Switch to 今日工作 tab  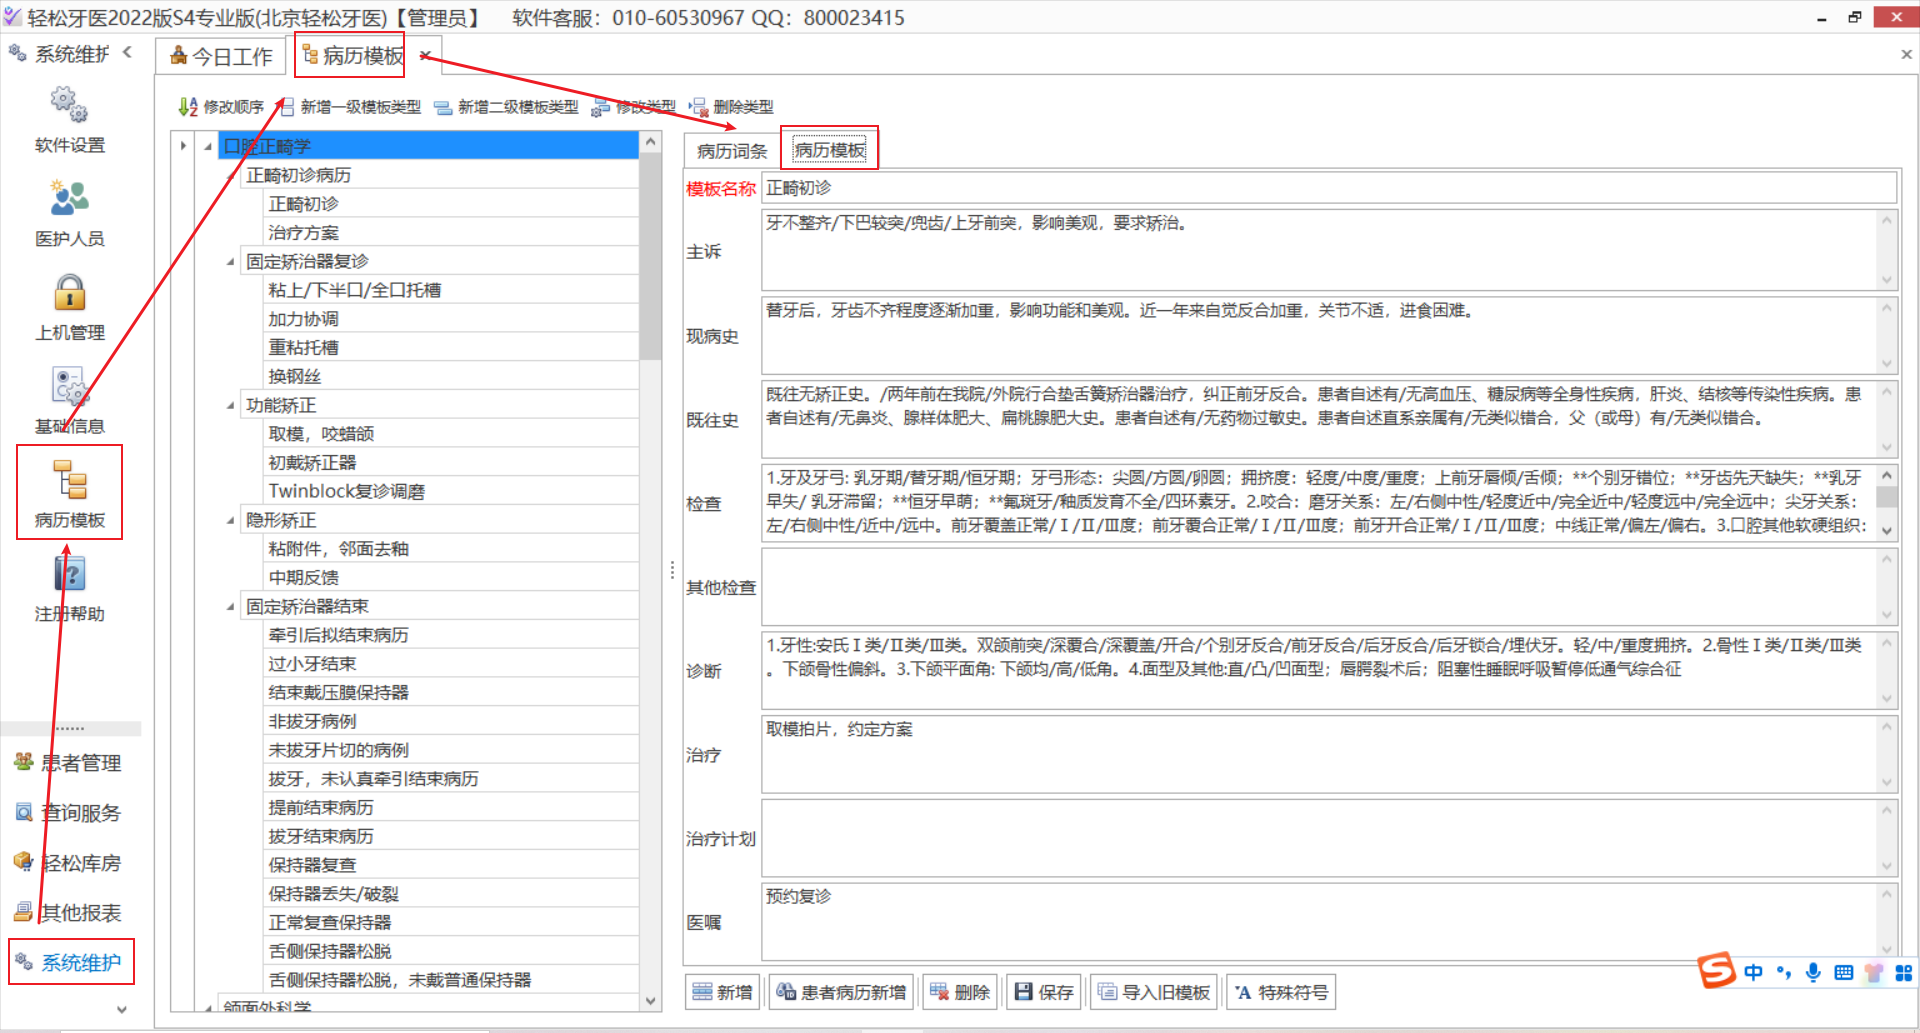click(x=221, y=56)
